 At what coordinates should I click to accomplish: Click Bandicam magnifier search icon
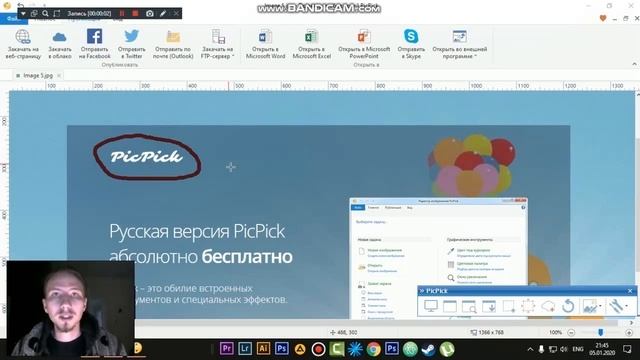pos(45,13)
